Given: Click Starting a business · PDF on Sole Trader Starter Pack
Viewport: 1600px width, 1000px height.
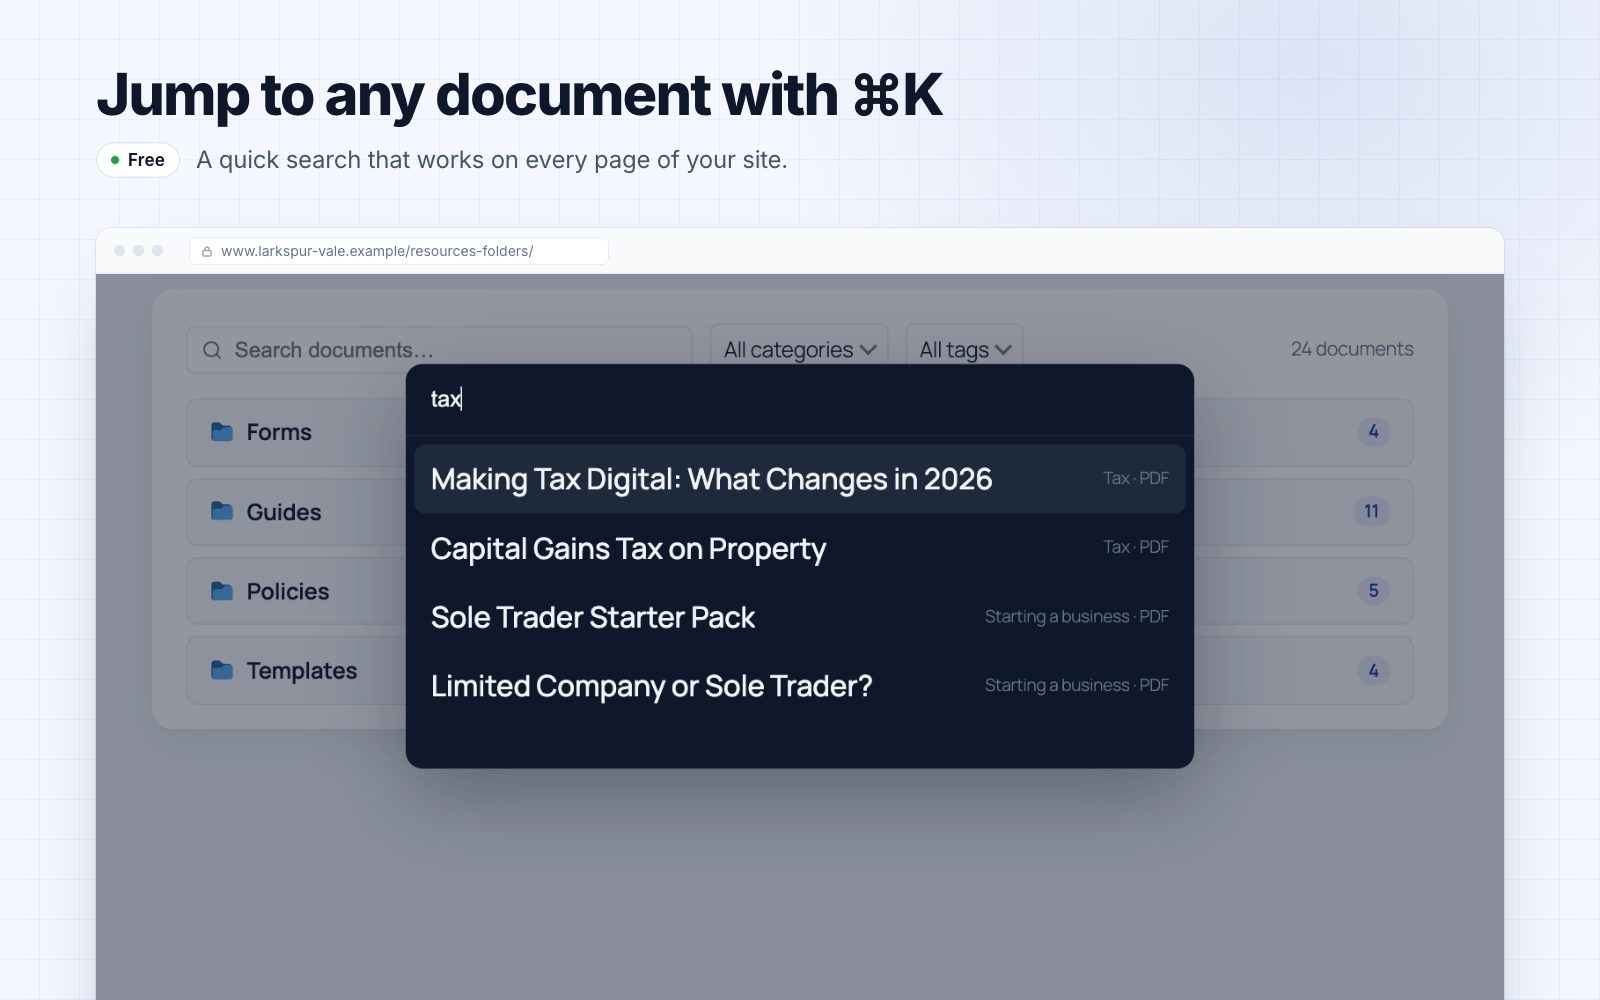Looking at the screenshot, I should (1076, 617).
